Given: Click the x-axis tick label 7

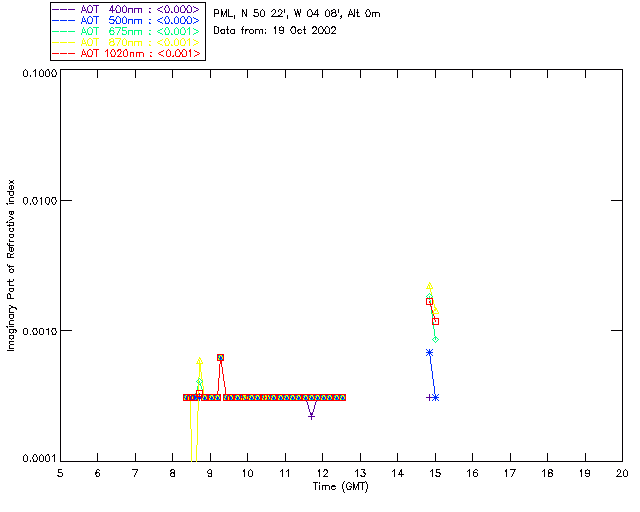Looking at the screenshot, I should pyautogui.click(x=135, y=473).
